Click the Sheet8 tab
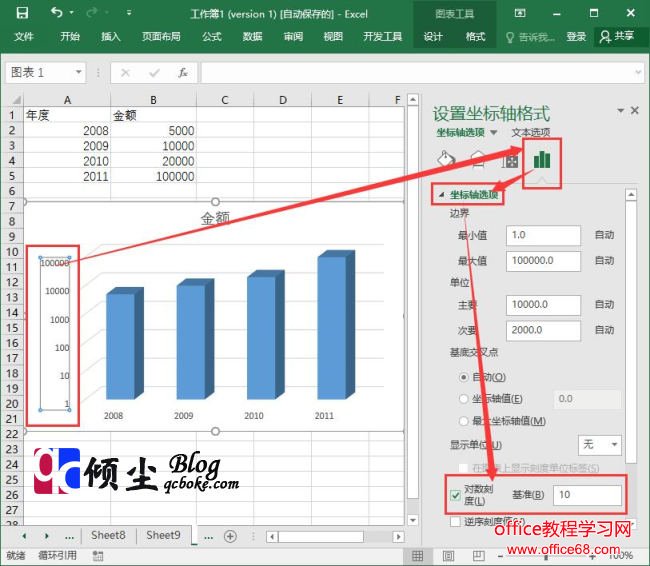 tap(108, 535)
